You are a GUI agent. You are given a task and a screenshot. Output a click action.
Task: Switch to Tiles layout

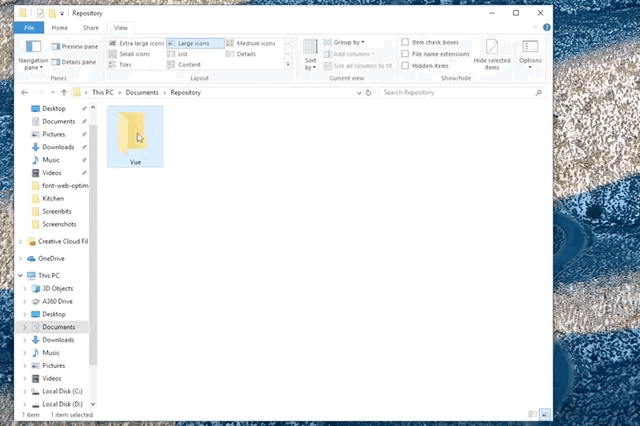tap(120, 64)
